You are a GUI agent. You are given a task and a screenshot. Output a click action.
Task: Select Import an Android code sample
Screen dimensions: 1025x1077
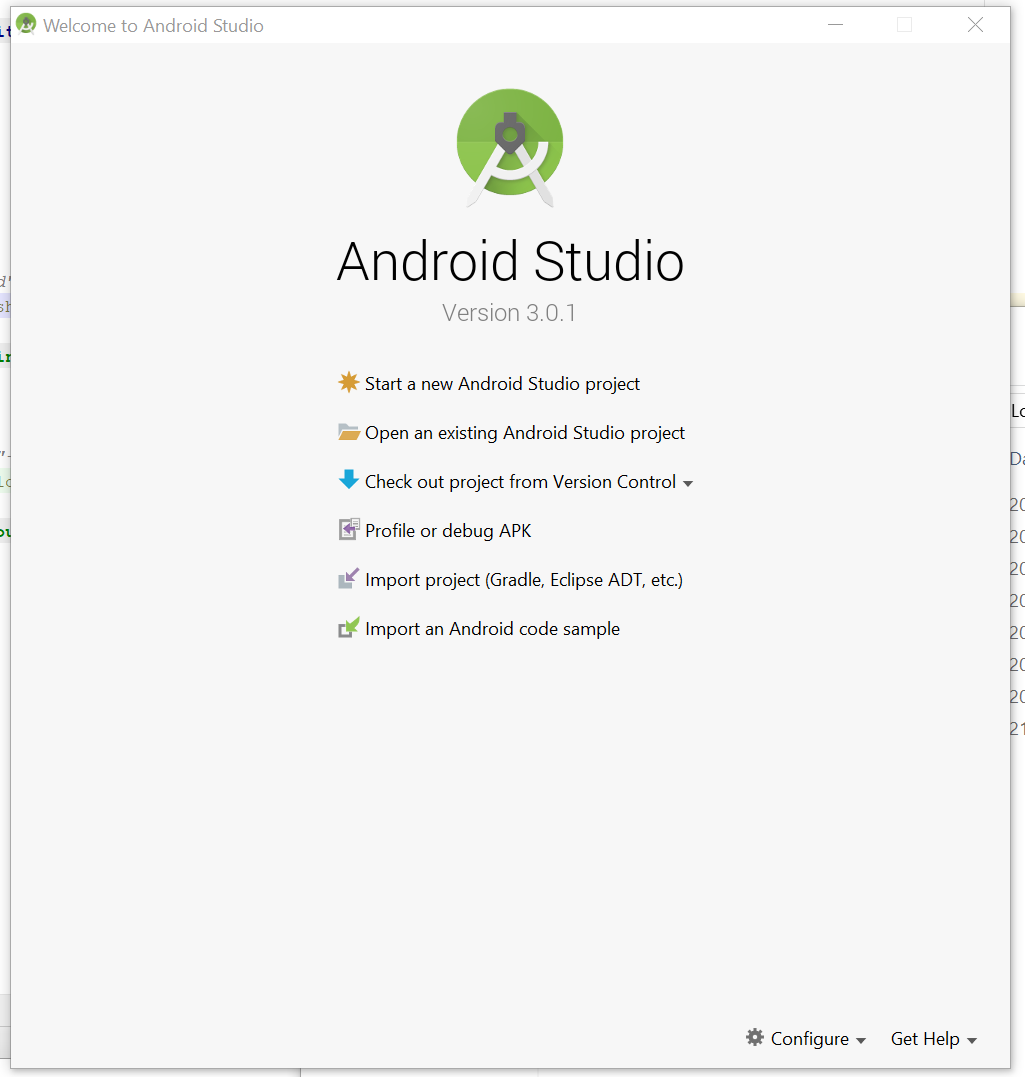pos(492,628)
